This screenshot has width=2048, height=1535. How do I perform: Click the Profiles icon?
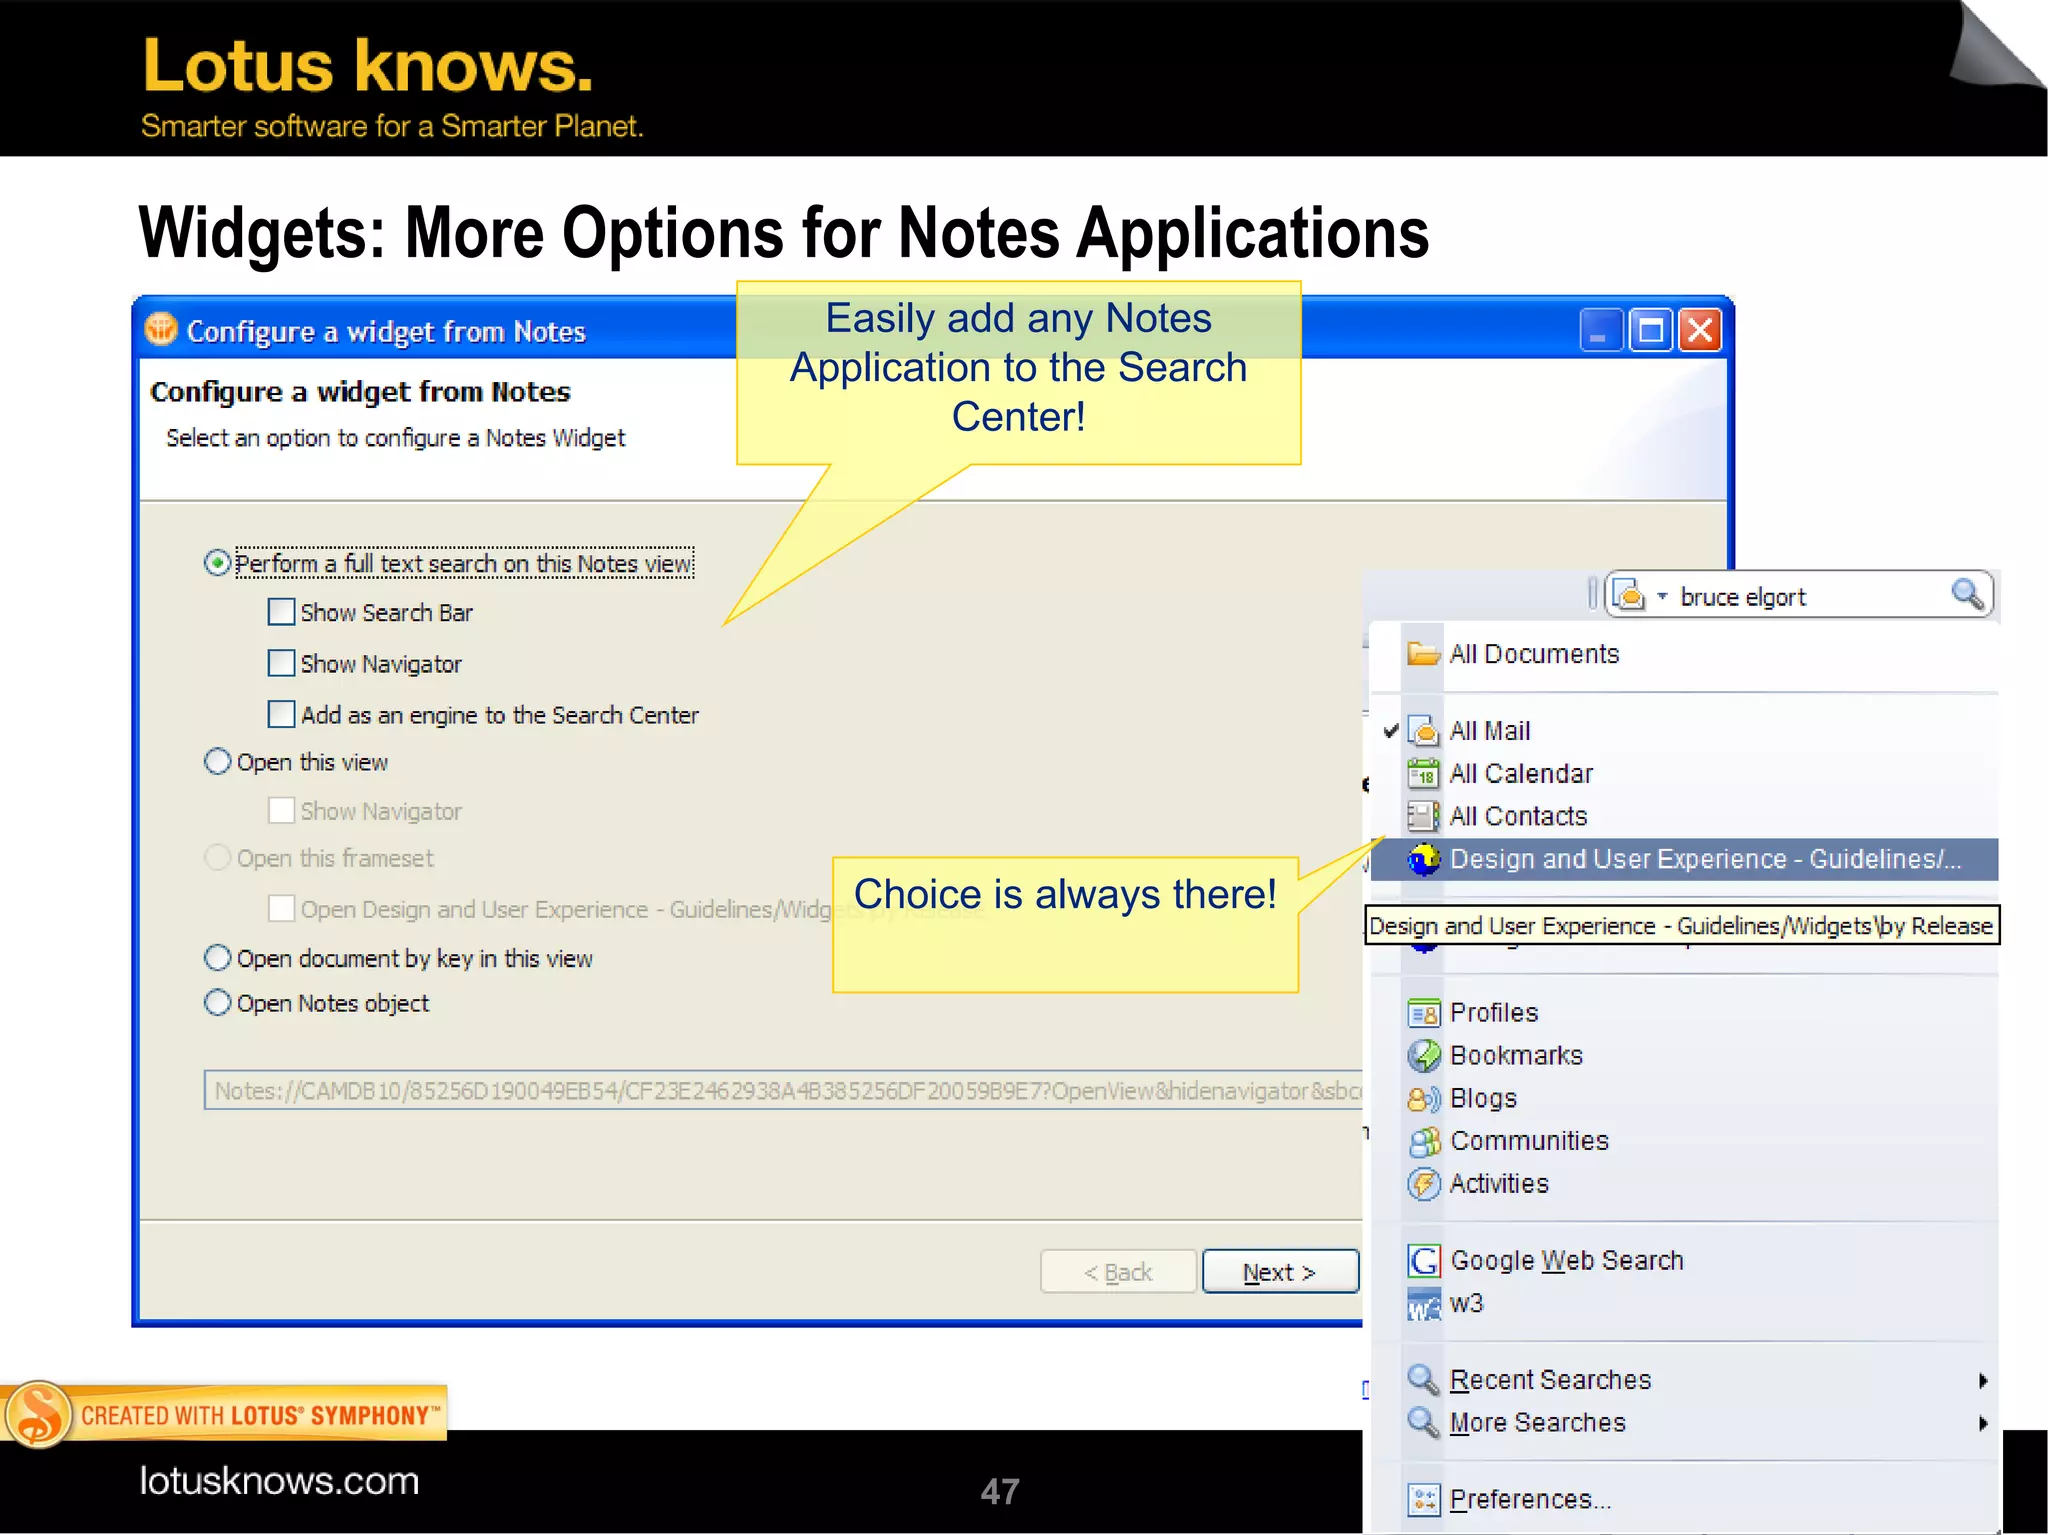click(1423, 1013)
